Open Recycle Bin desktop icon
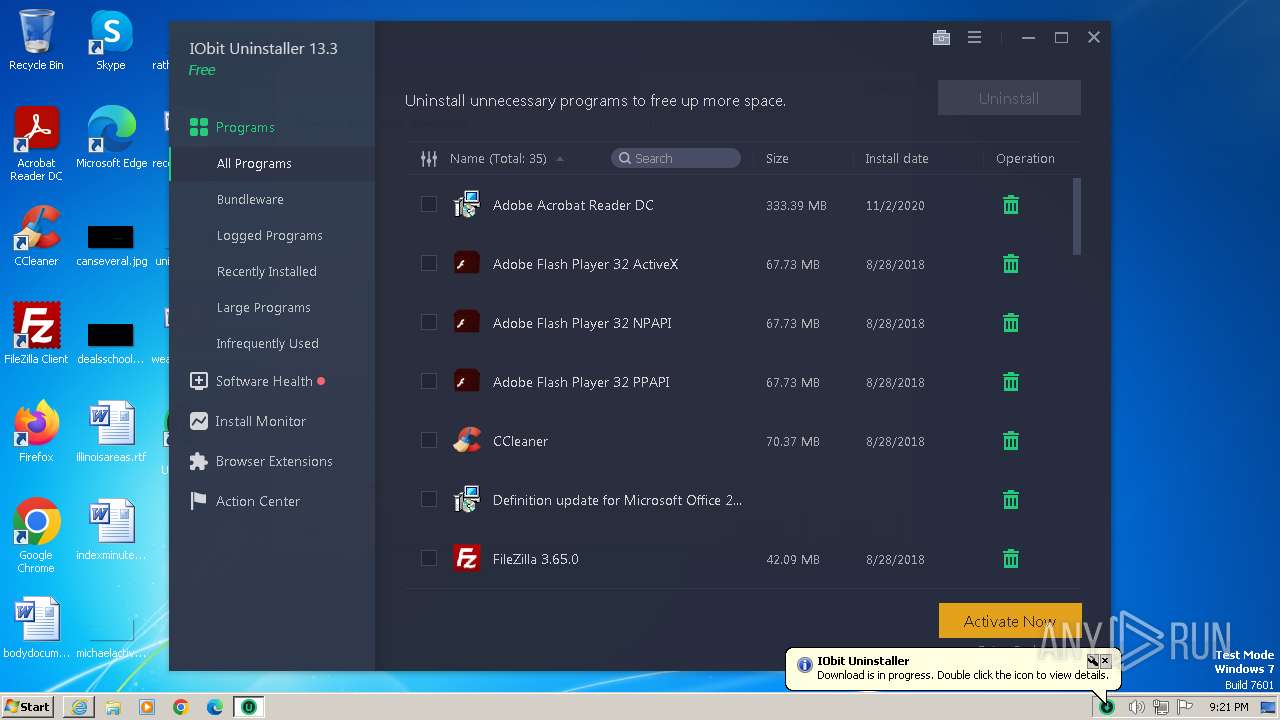Image resolution: width=1280 pixels, height=720 pixels. [x=36, y=40]
